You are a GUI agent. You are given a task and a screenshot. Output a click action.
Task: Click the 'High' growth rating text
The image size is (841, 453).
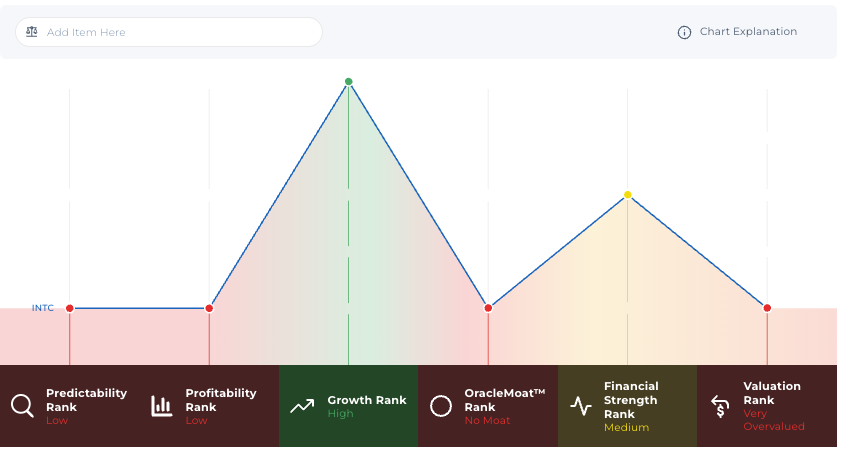[x=341, y=413]
